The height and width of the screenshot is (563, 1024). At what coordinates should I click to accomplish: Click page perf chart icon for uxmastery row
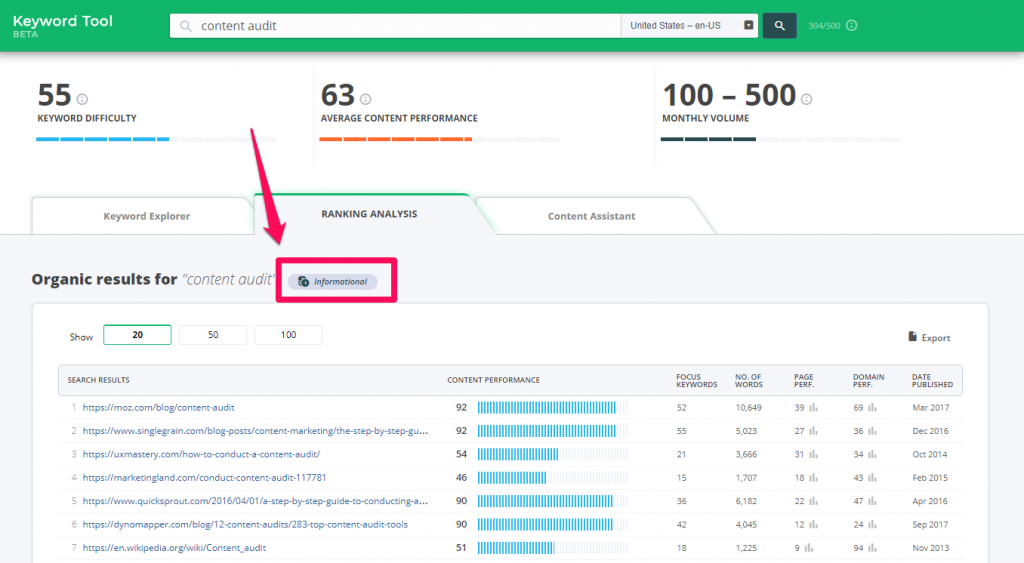coord(813,454)
